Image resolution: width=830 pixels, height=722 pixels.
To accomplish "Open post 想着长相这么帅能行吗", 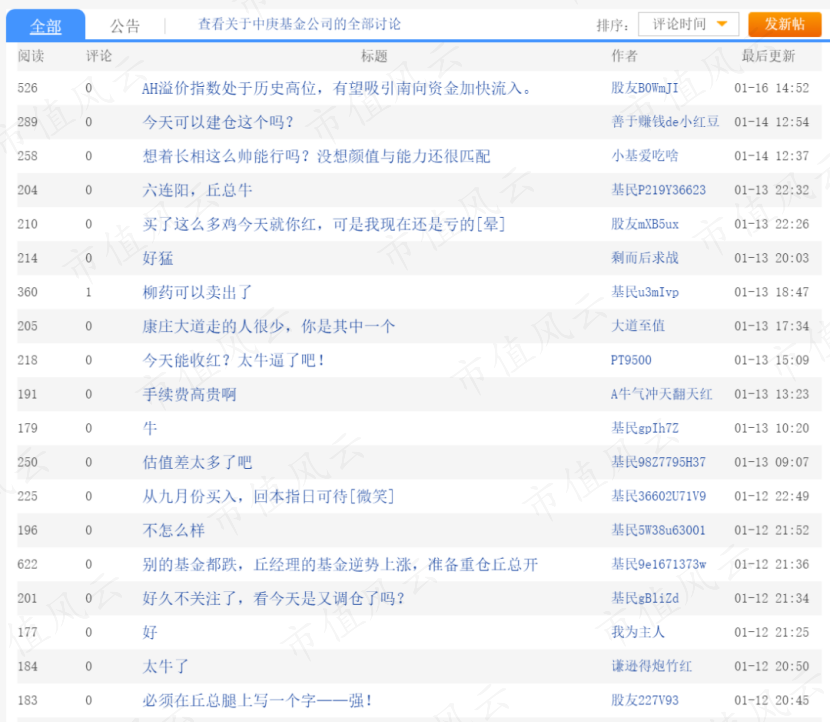I will [316, 156].
